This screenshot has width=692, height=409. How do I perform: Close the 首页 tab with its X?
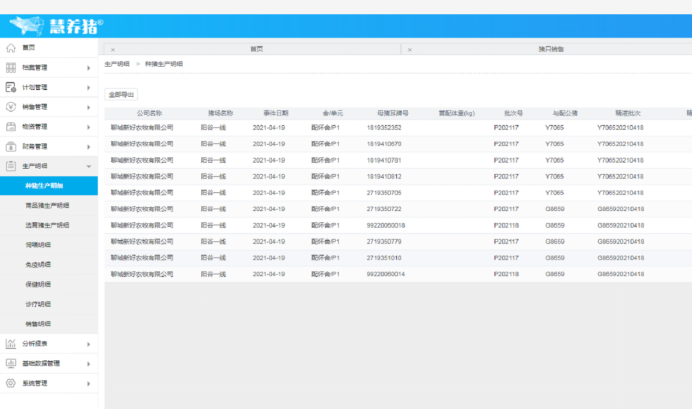113,50
